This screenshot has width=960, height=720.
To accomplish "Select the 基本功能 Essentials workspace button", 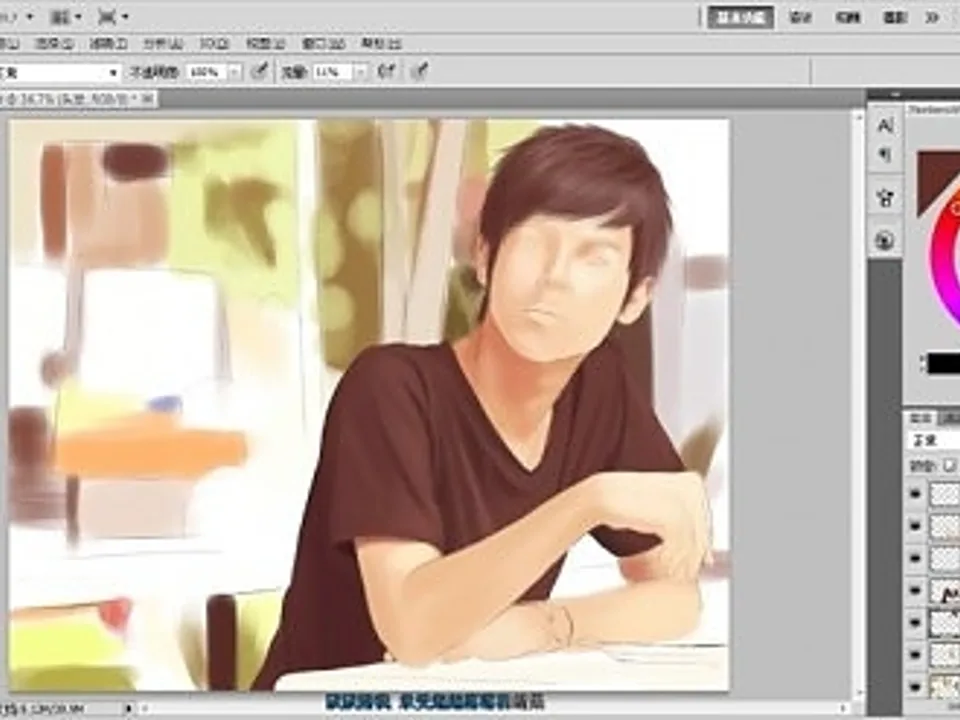I will click(740, 17).
